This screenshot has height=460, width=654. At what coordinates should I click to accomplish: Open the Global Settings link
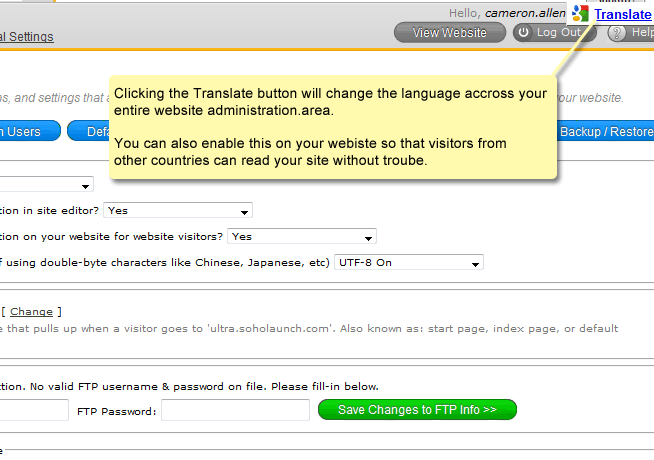[26, 37]
